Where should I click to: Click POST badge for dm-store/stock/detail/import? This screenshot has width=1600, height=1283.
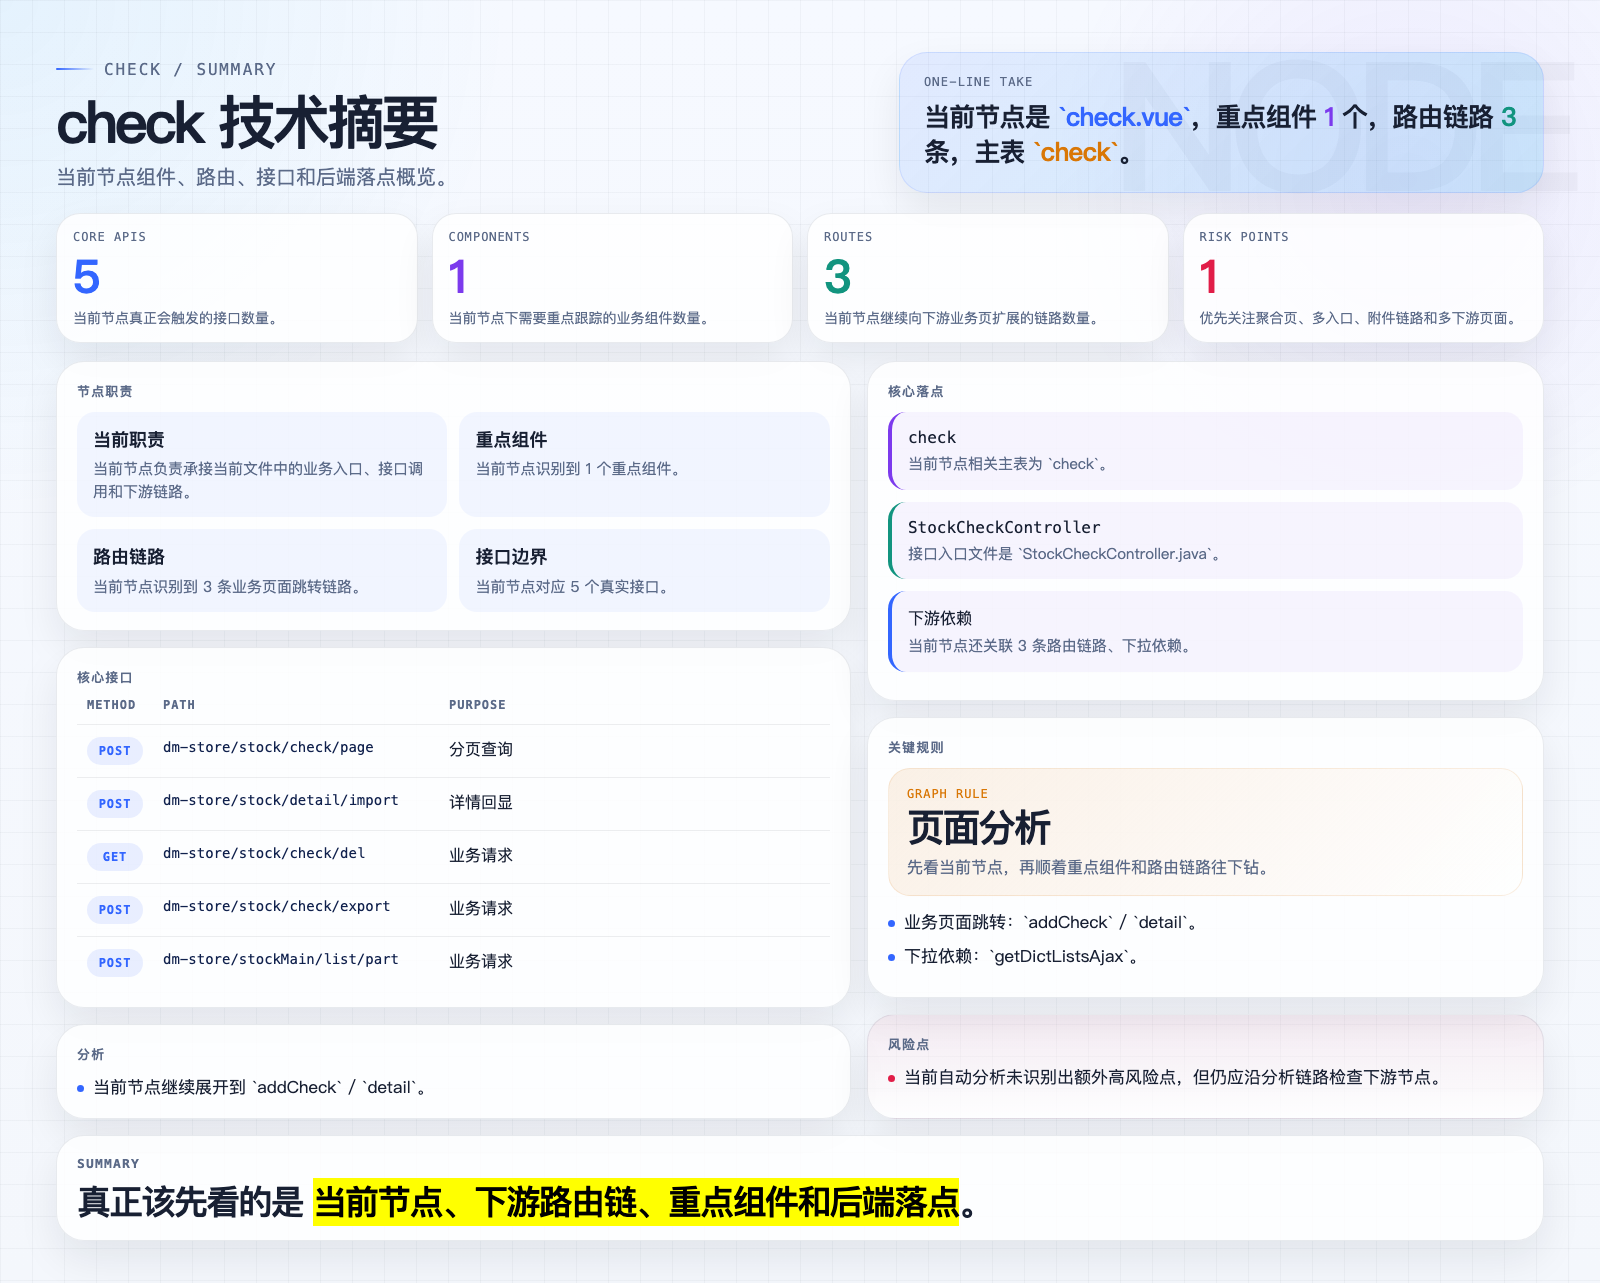115,804
